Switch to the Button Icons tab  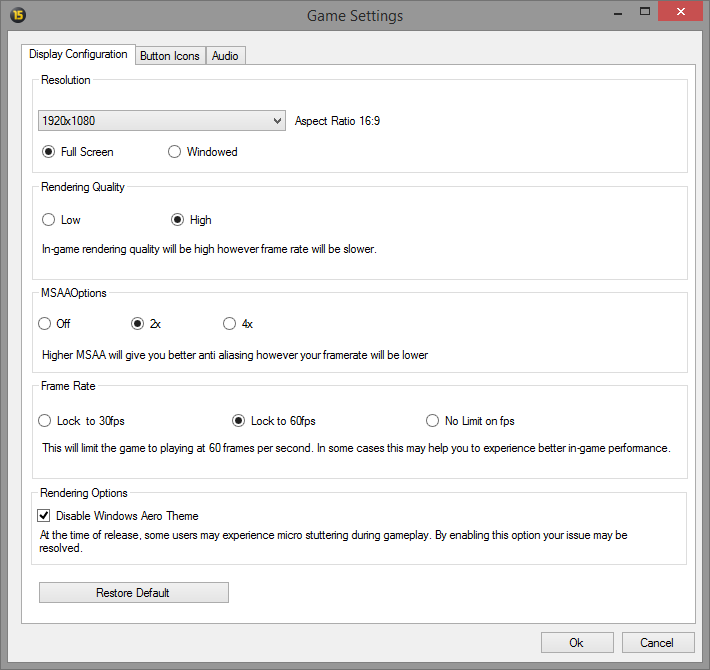pyautogui.click(x=169, y=56)
